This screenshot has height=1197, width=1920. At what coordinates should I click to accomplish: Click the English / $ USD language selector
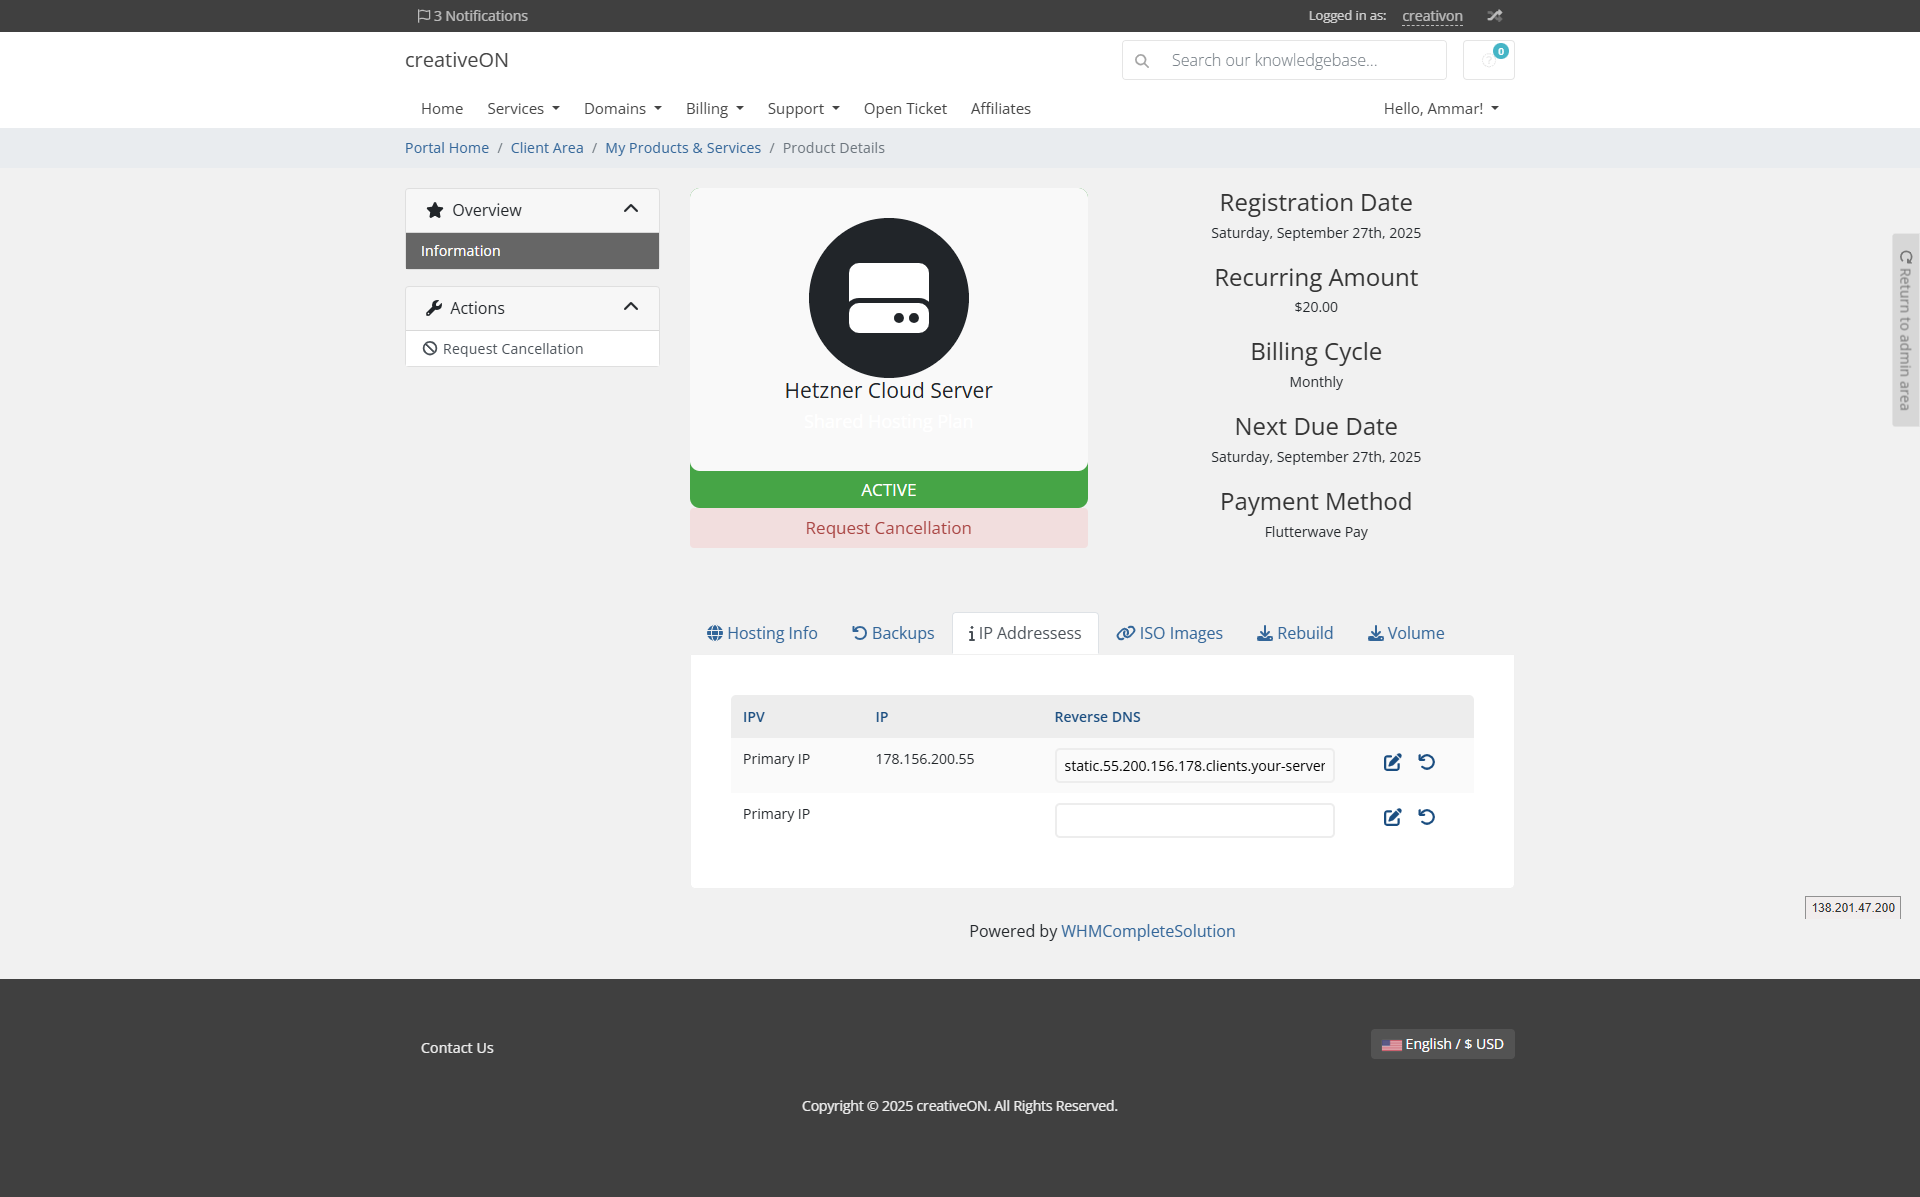pyautogui.click(x=1442, y=1044)
